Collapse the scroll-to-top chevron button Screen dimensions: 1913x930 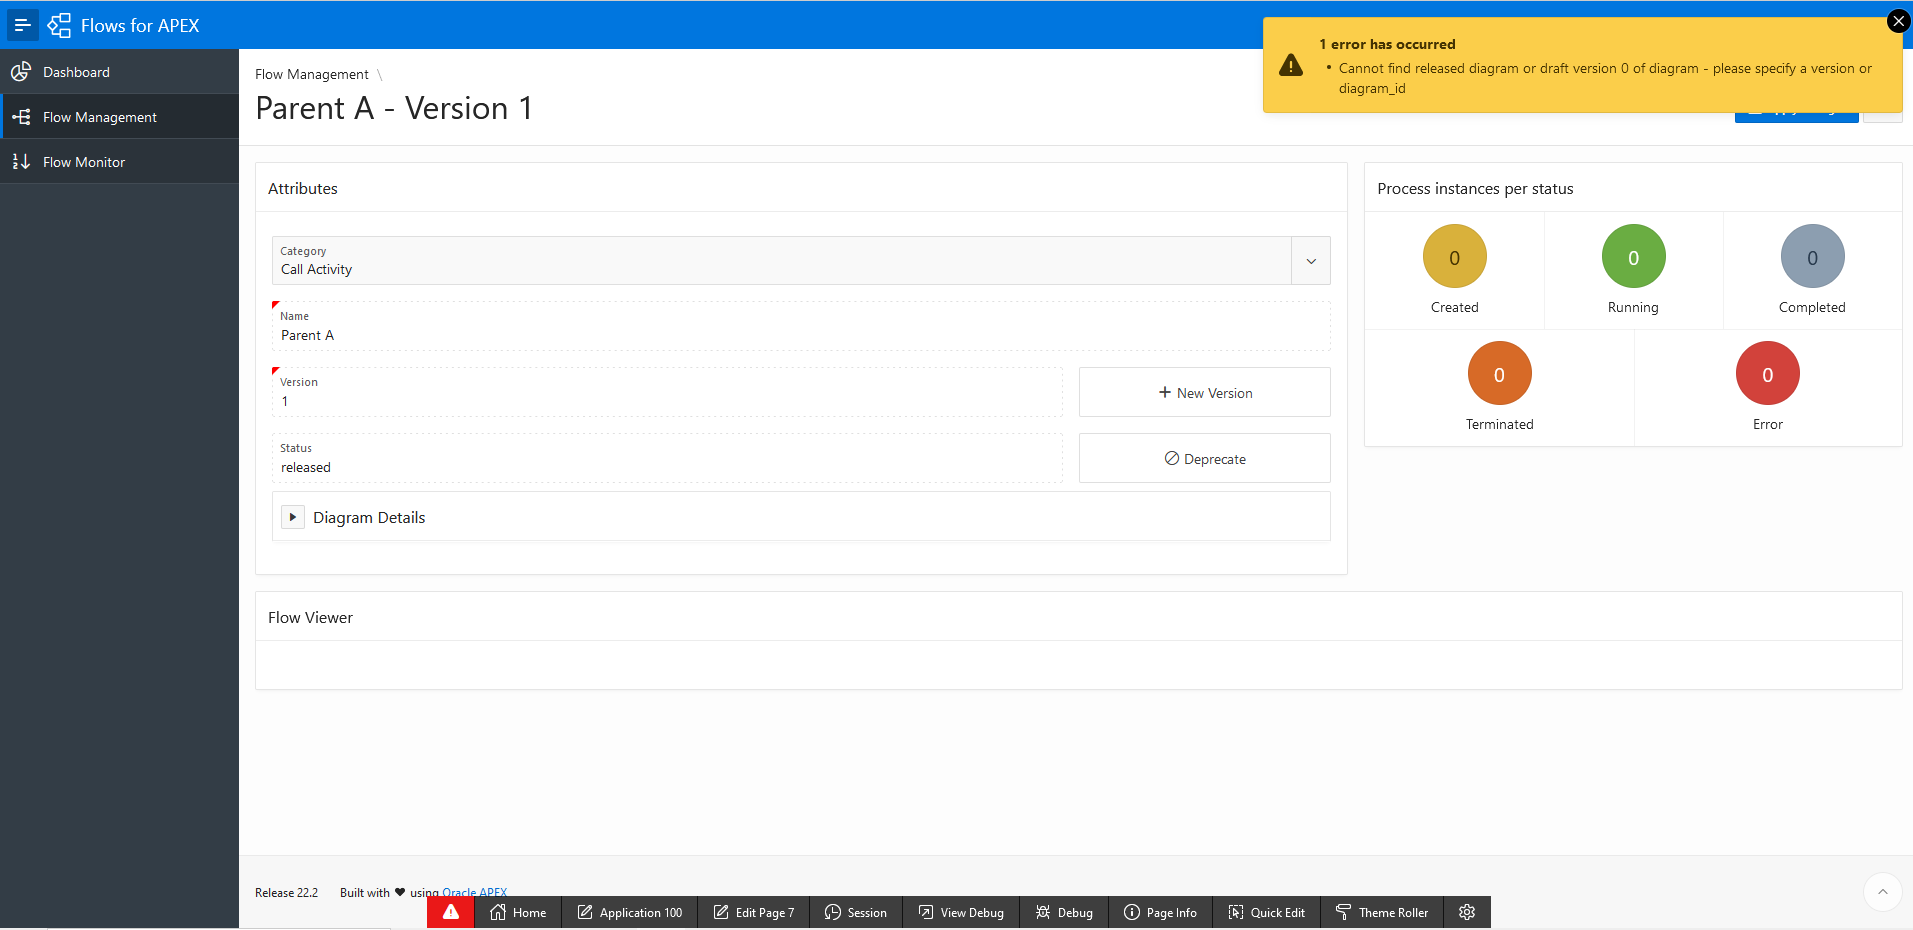click(1882, 892)
